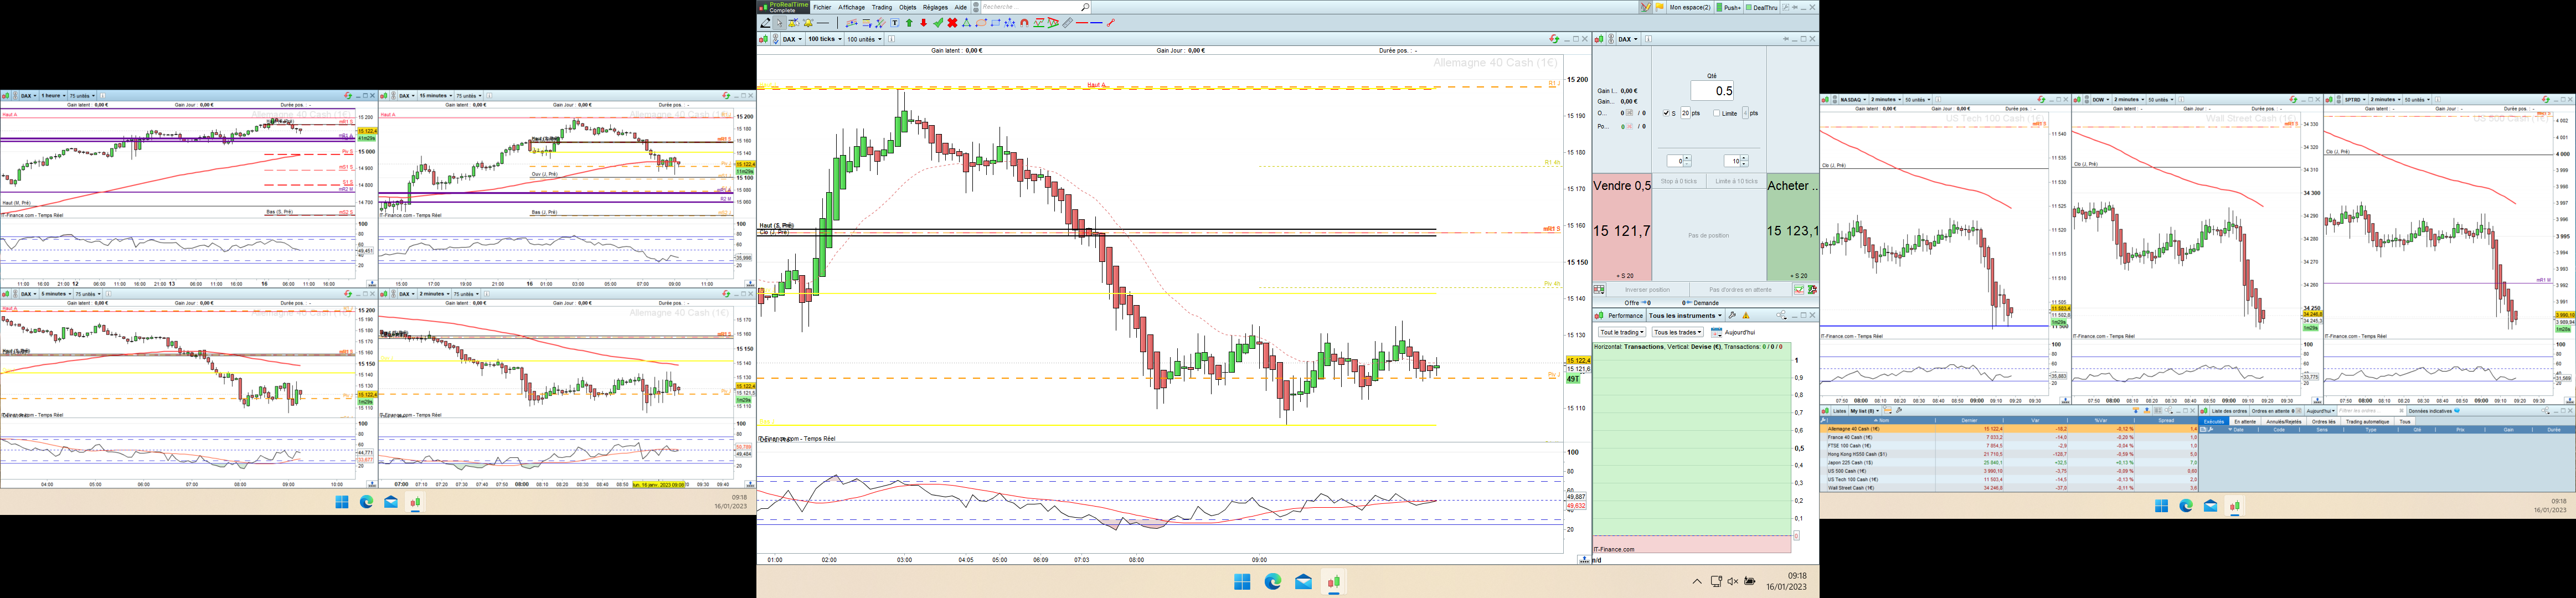Select France 40 Cash in the list
The height and width of the screenshot is (598, 2576).
tap(1850, 437)
